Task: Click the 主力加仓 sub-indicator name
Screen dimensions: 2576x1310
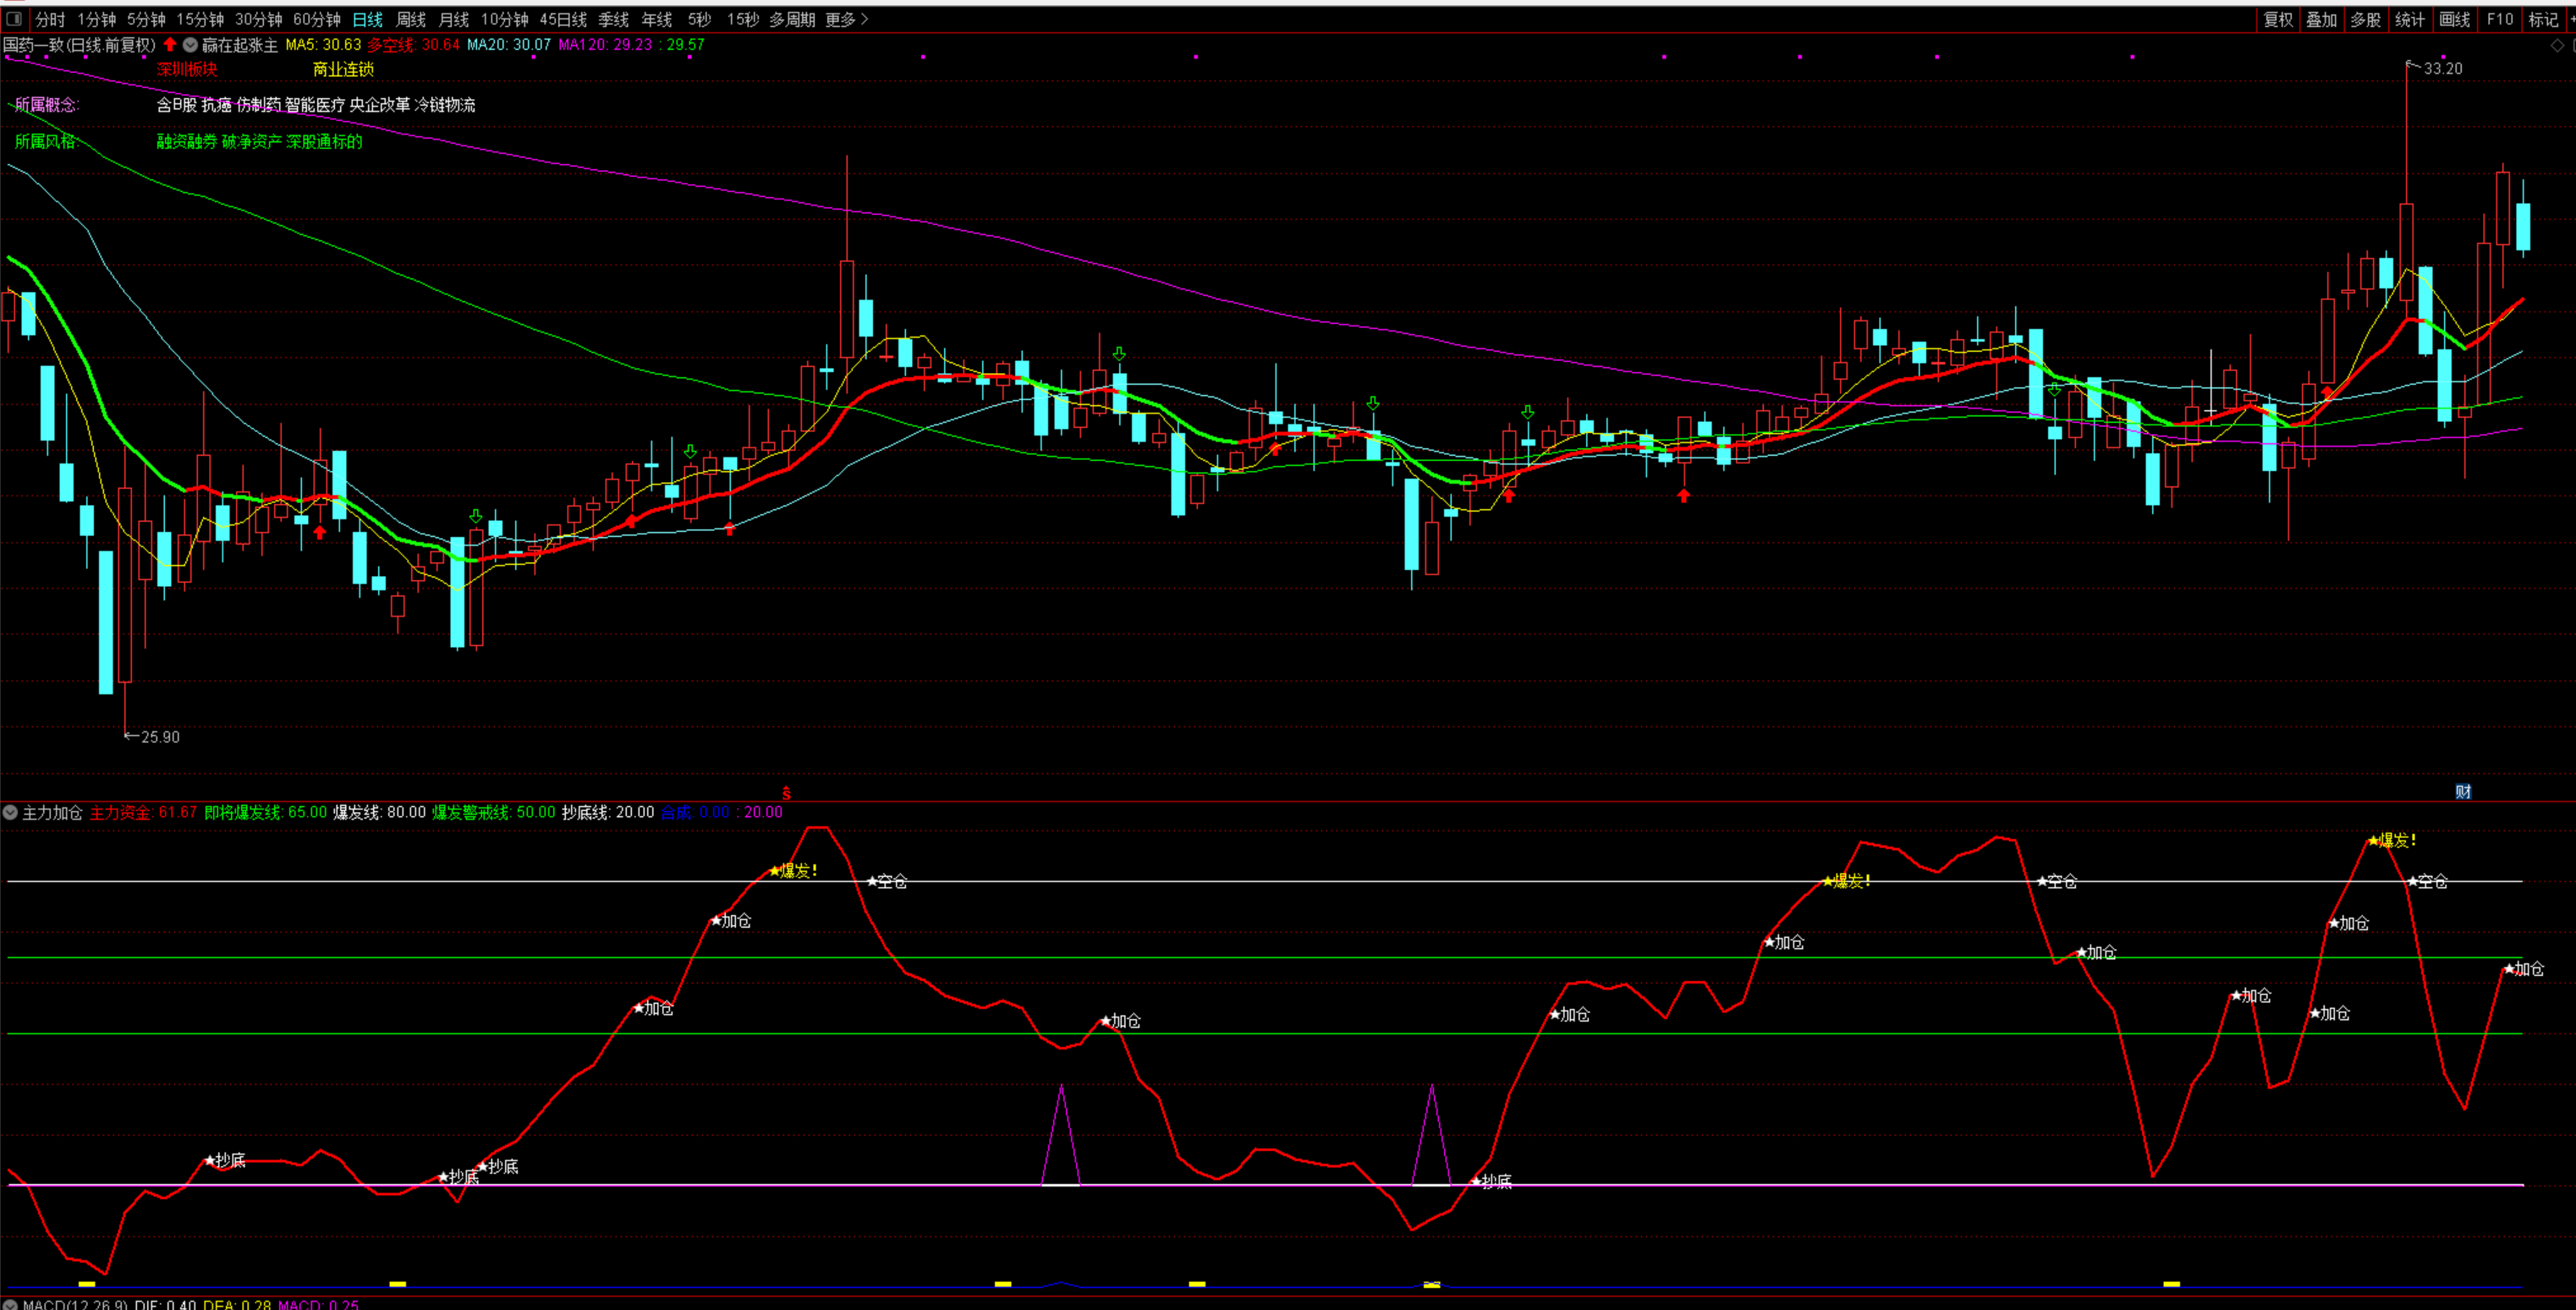Action: click(x=53, y=813)
